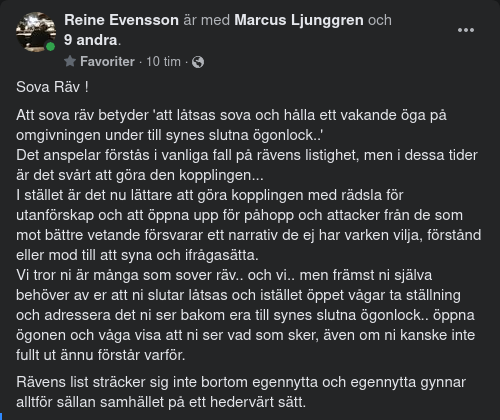
Task: Click line starting "eller mod till att syna"
Action: [137, 255]
